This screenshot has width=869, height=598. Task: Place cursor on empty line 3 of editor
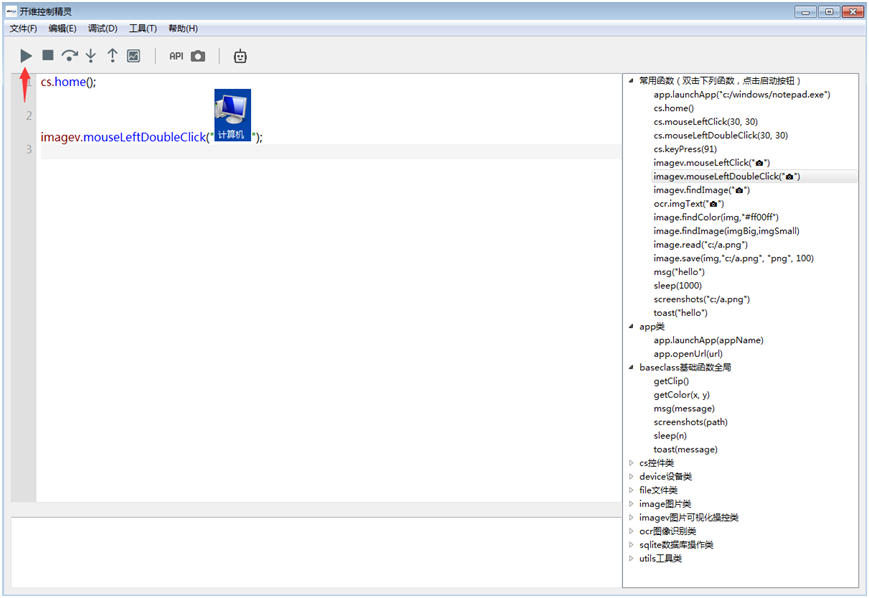point(330,151)
